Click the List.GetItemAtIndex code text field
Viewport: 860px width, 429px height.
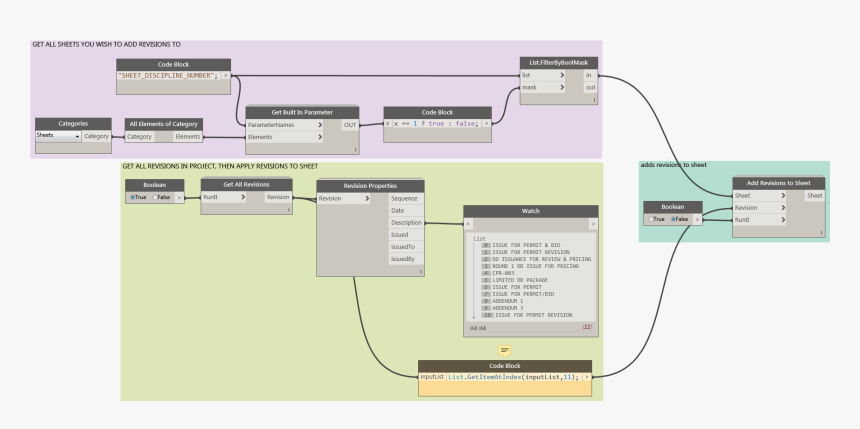[x=511, y=376]
